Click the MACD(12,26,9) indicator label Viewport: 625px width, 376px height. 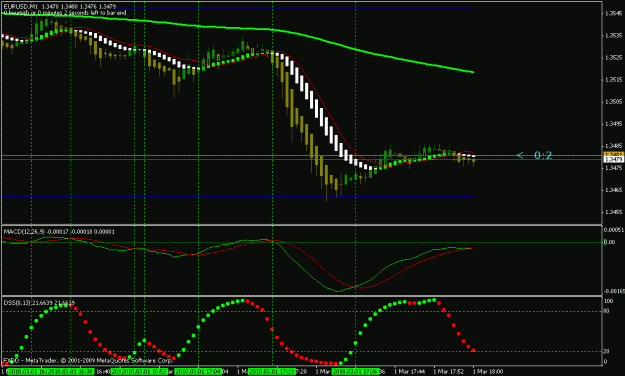click(x=25, y=231)
